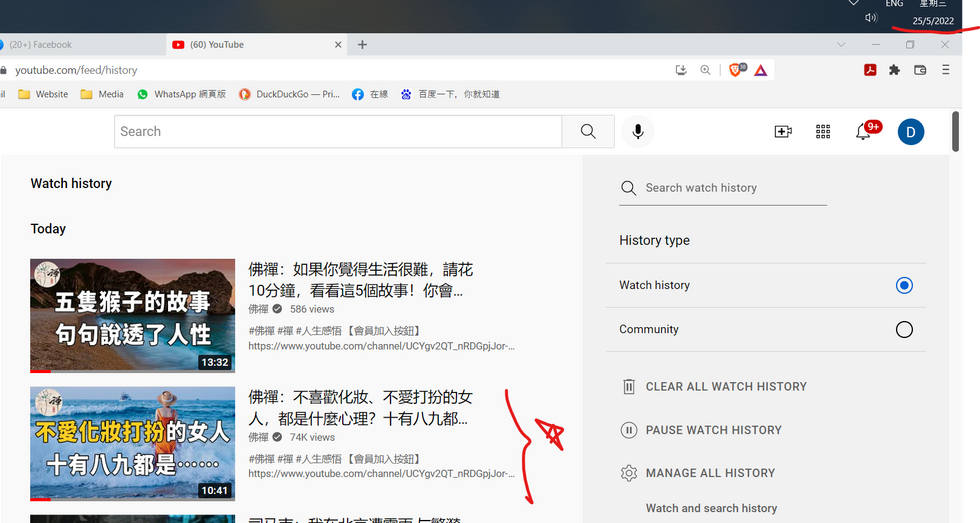Open the YouTube apps grid icon
Viewport: 980px width, 523px height.
[x=822, y=131]
